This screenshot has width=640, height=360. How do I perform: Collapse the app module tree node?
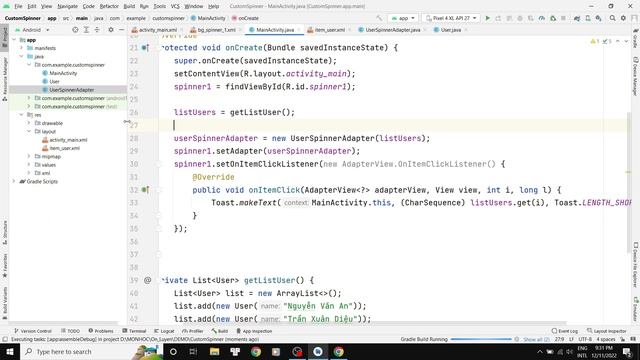14,40
